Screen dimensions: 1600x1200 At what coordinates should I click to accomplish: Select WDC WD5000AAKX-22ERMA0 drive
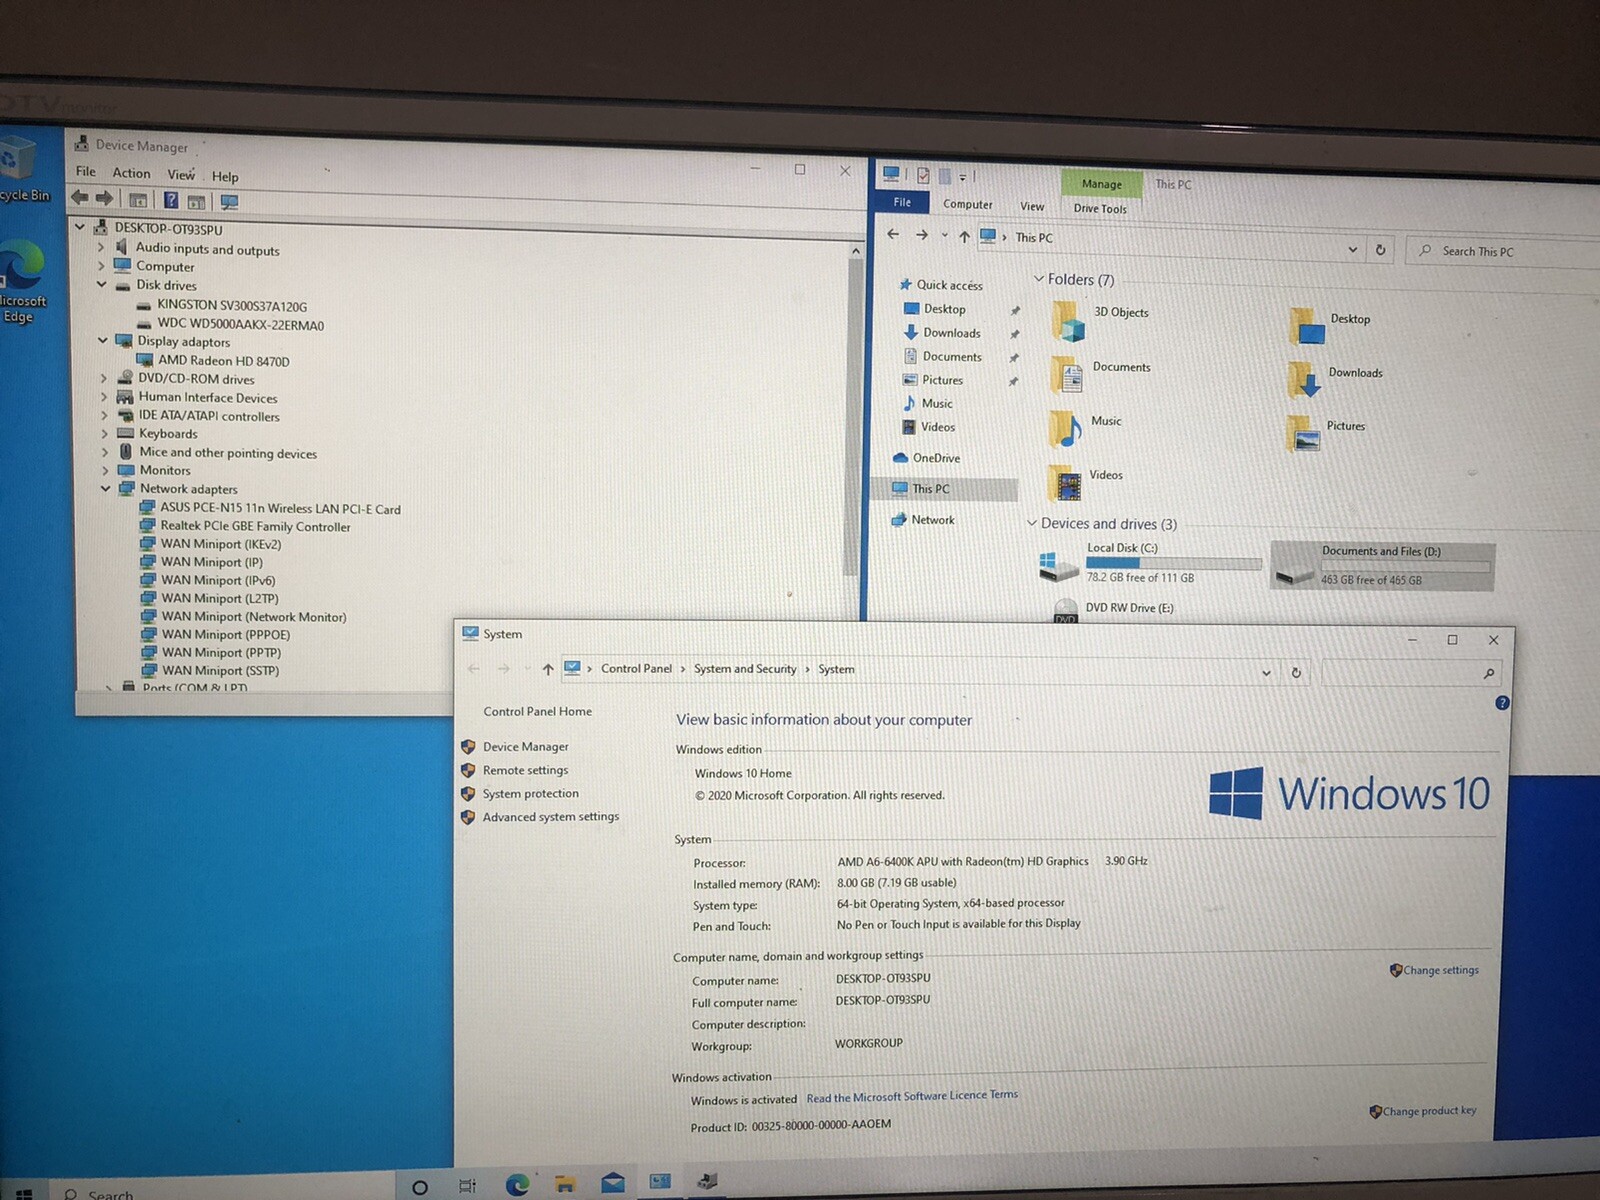tap(240, 325)
